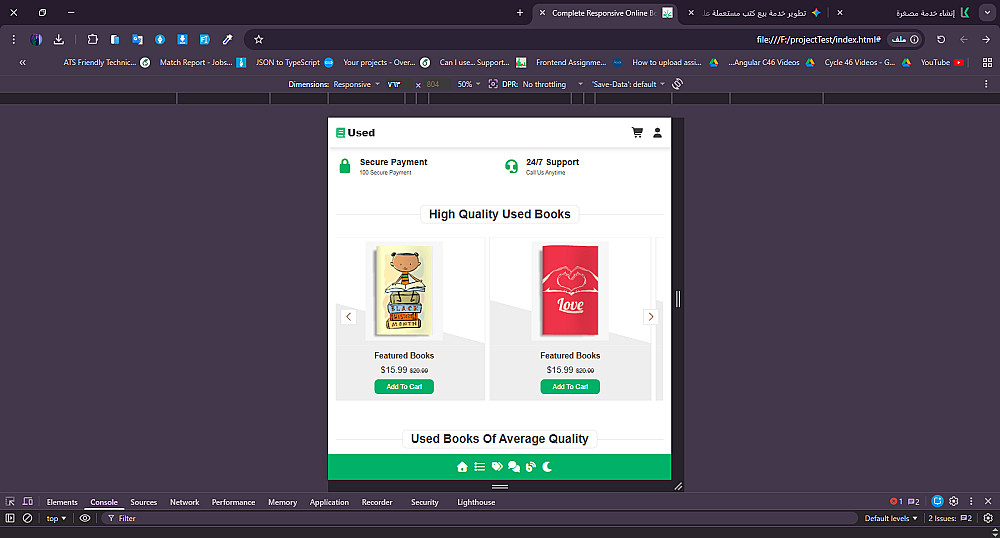The width and height of the screenshot is (1000, 538).
Task: Open the YouTube bookmark
Action: tap(941, 62)
